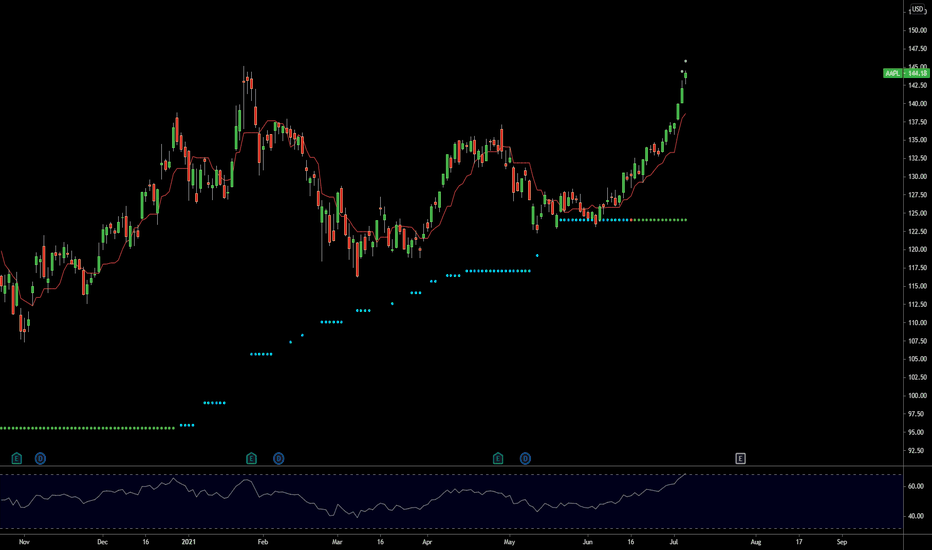This screenshot has width=932, height=550.
Task: Click the 135.00 price axis label
Action: point(917,140)
